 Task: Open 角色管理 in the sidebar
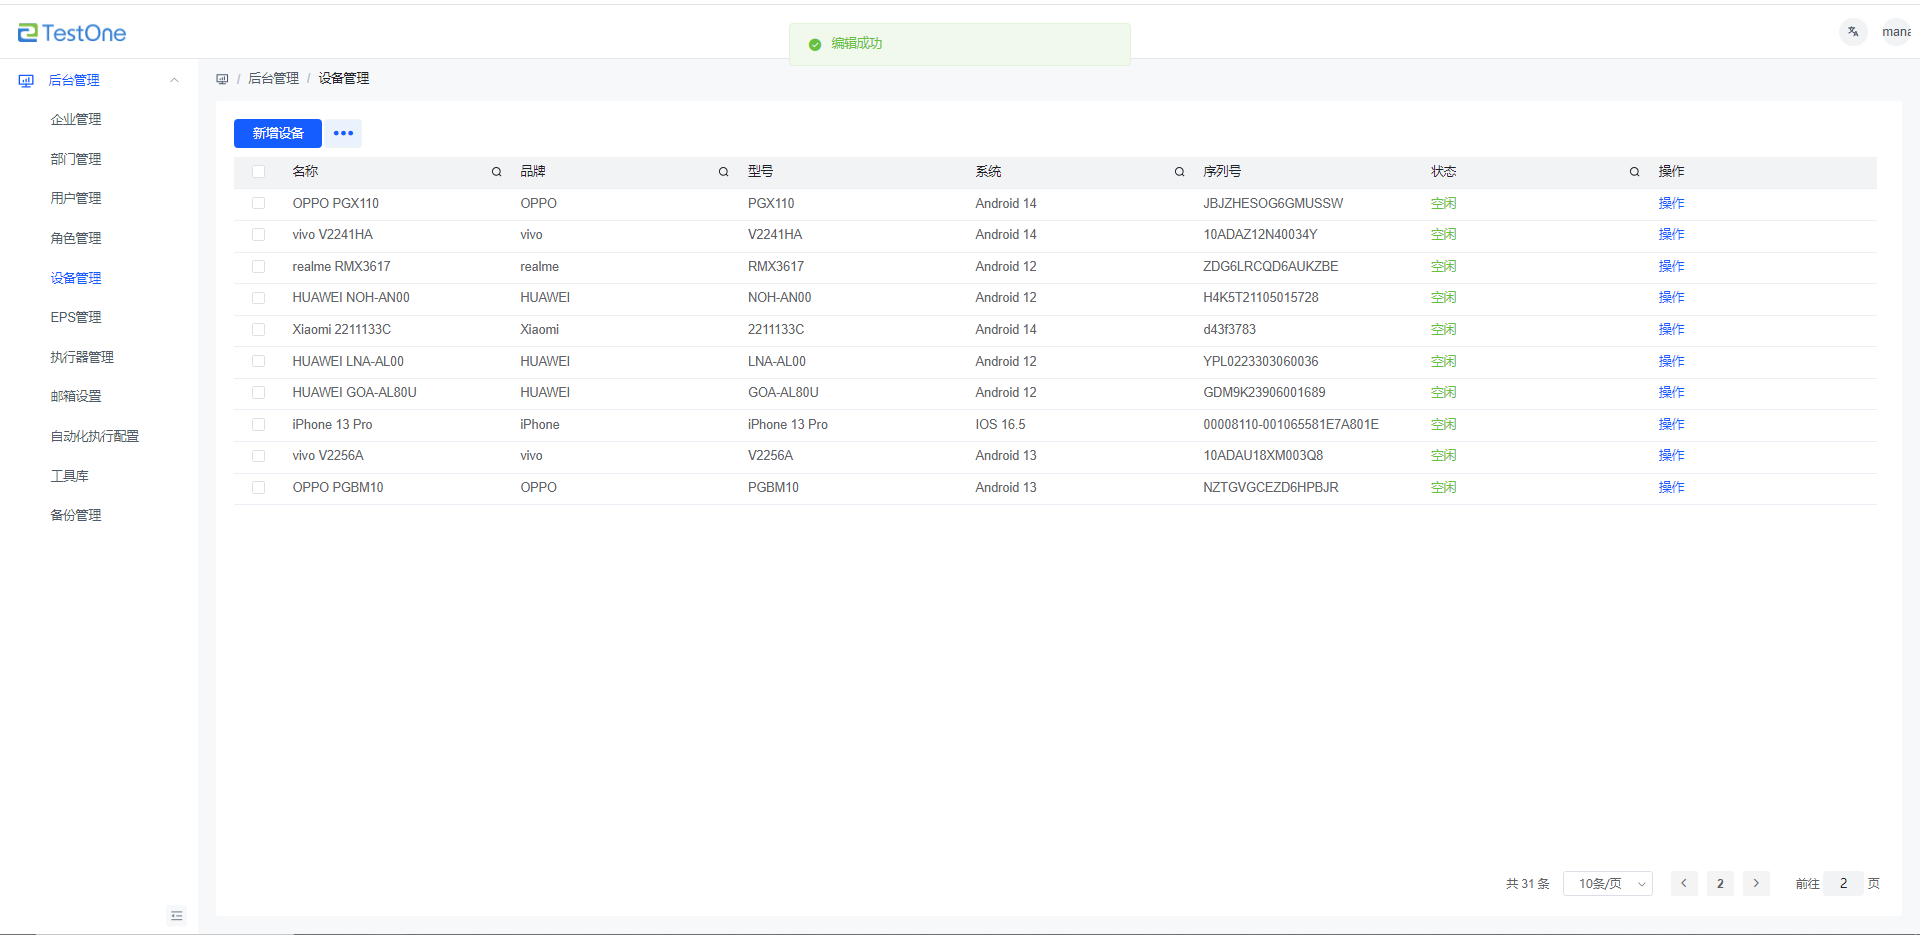76,238
